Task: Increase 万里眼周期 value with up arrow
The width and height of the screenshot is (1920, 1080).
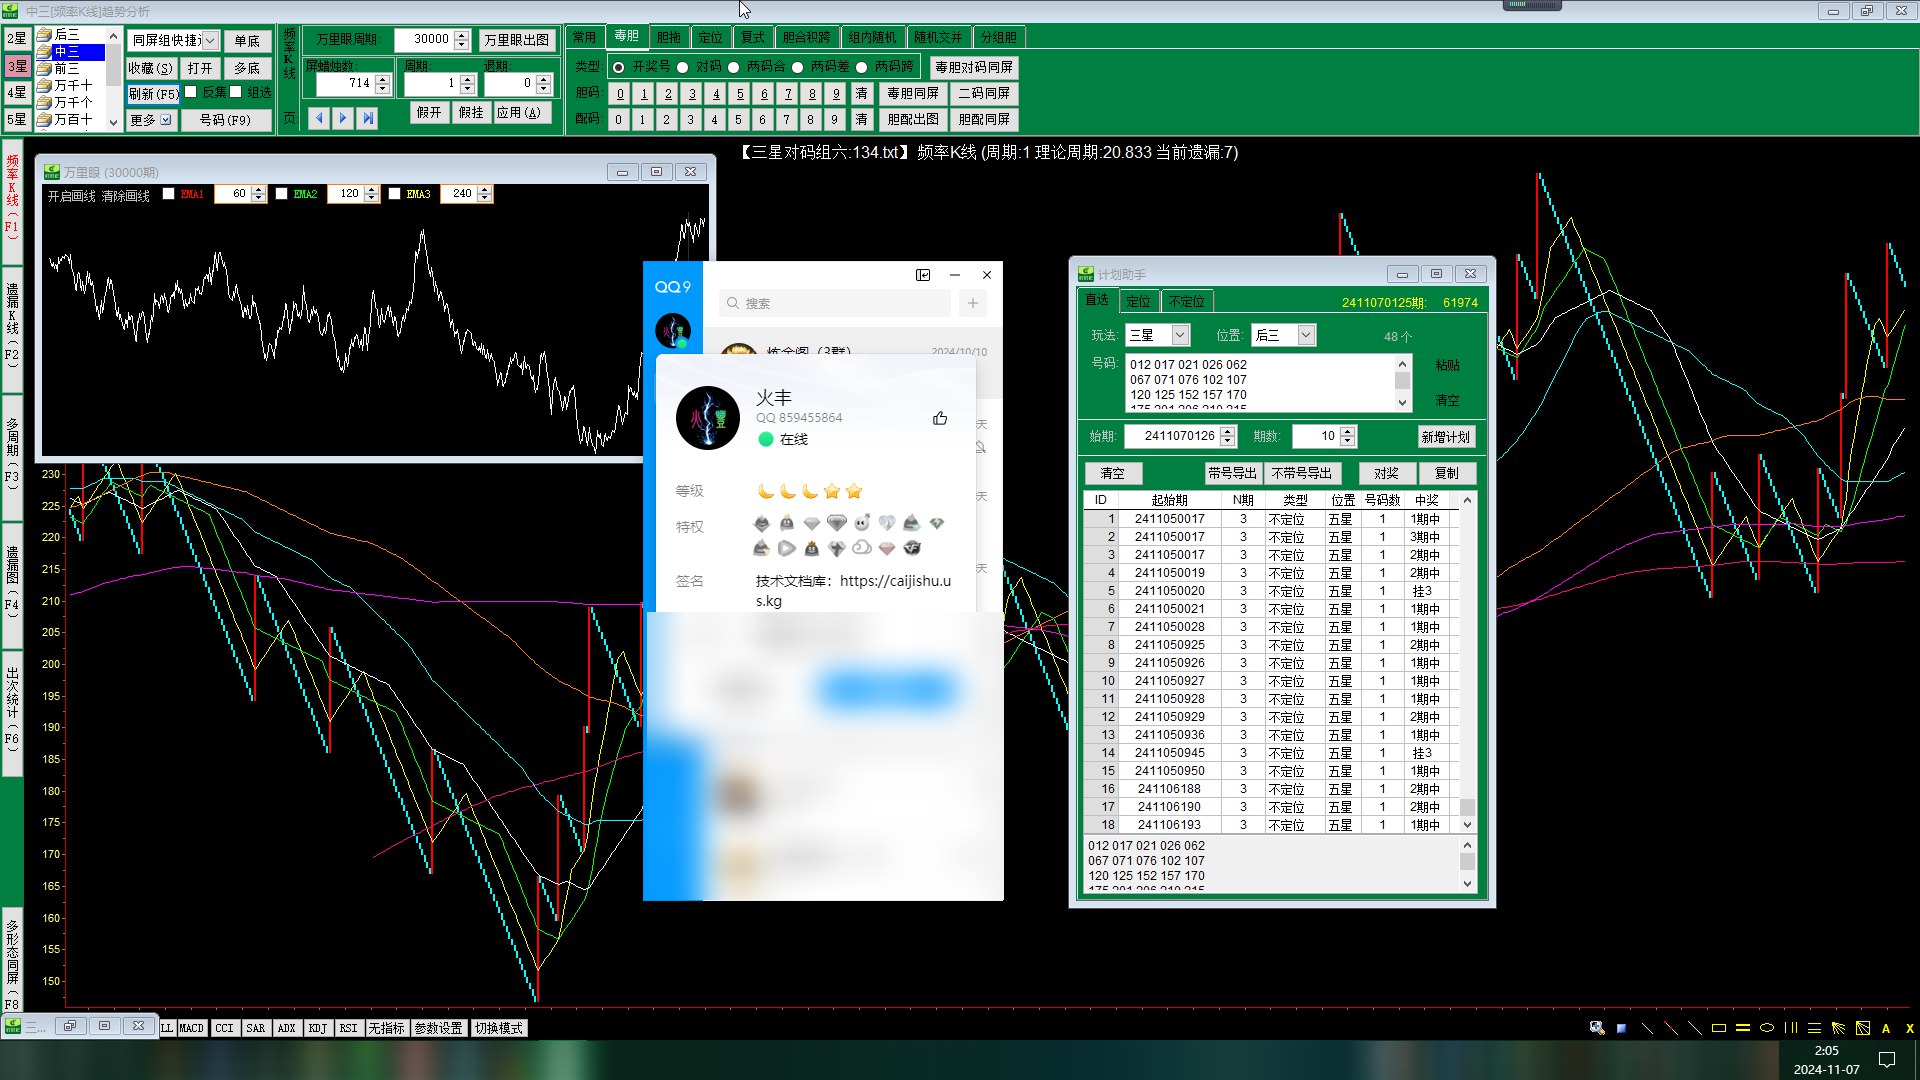Action: click(x=461, y=35)
